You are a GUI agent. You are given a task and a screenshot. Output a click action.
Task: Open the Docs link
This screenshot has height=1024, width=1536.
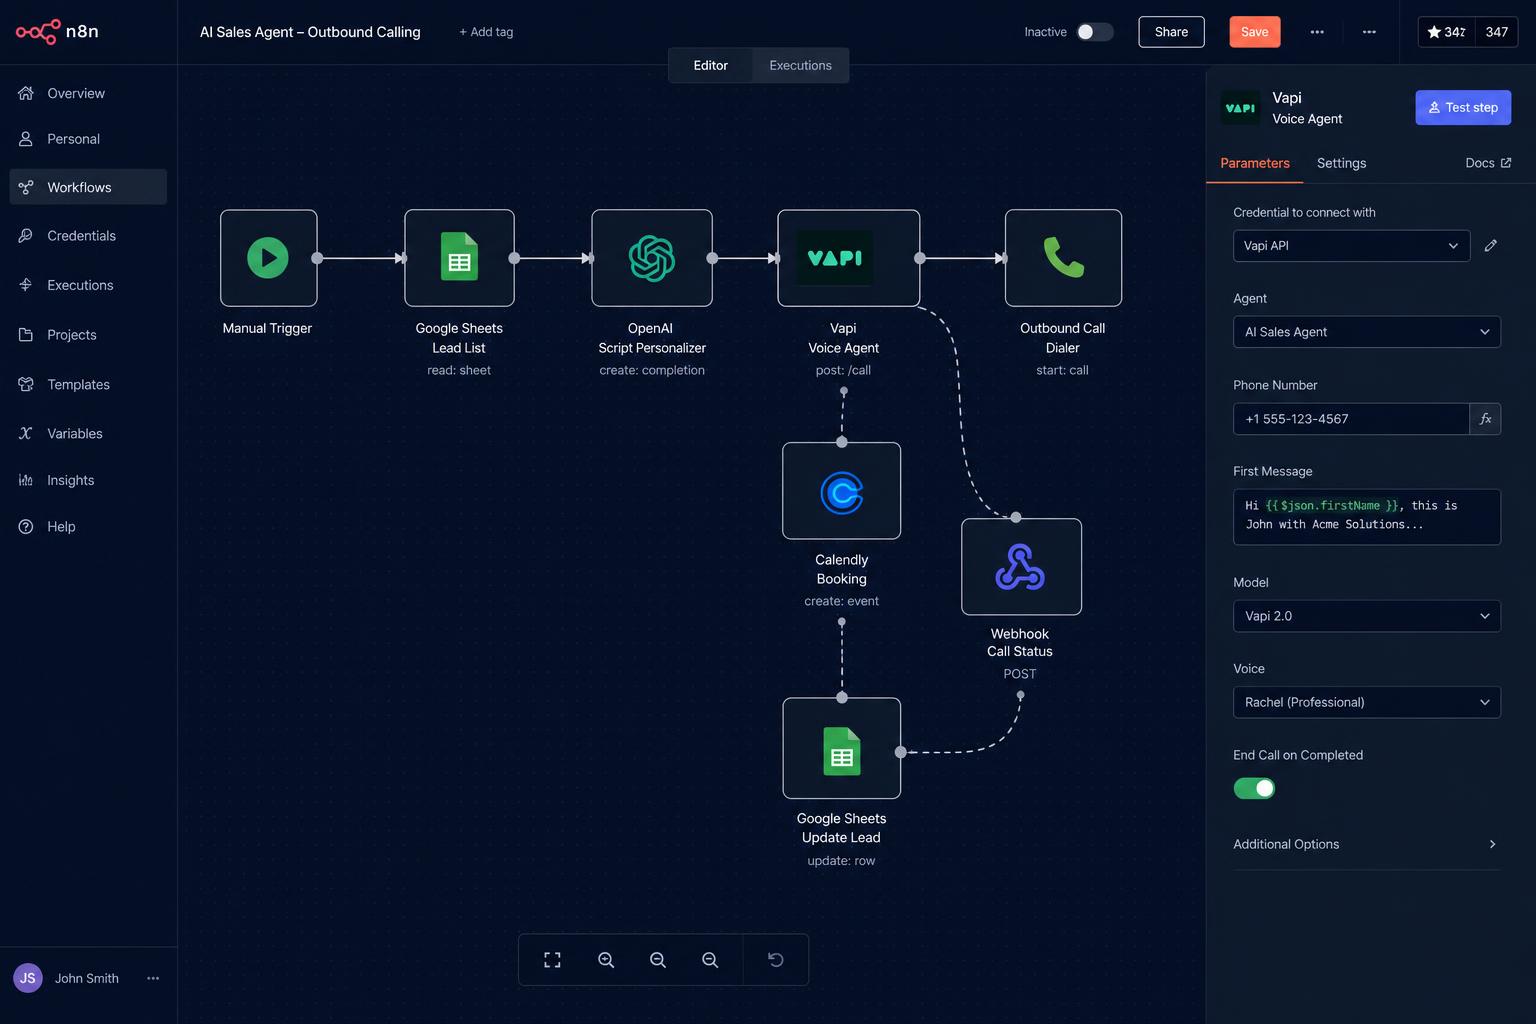pyautogui.click(x=1488, y=163)
